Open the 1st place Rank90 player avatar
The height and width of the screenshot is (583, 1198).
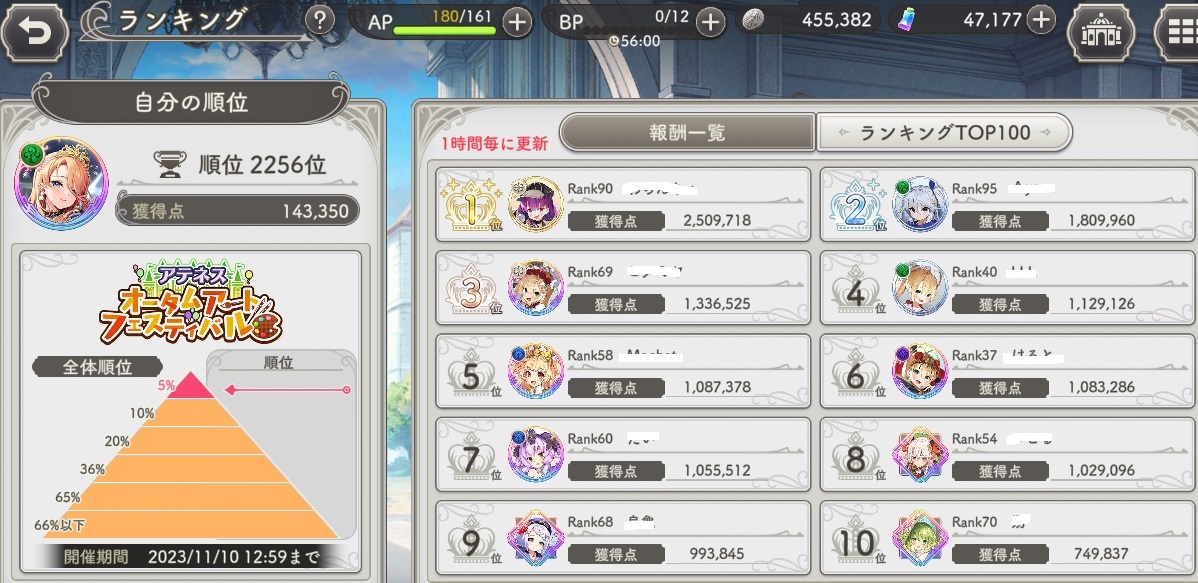pyautogui.click(x=536, y=204)
